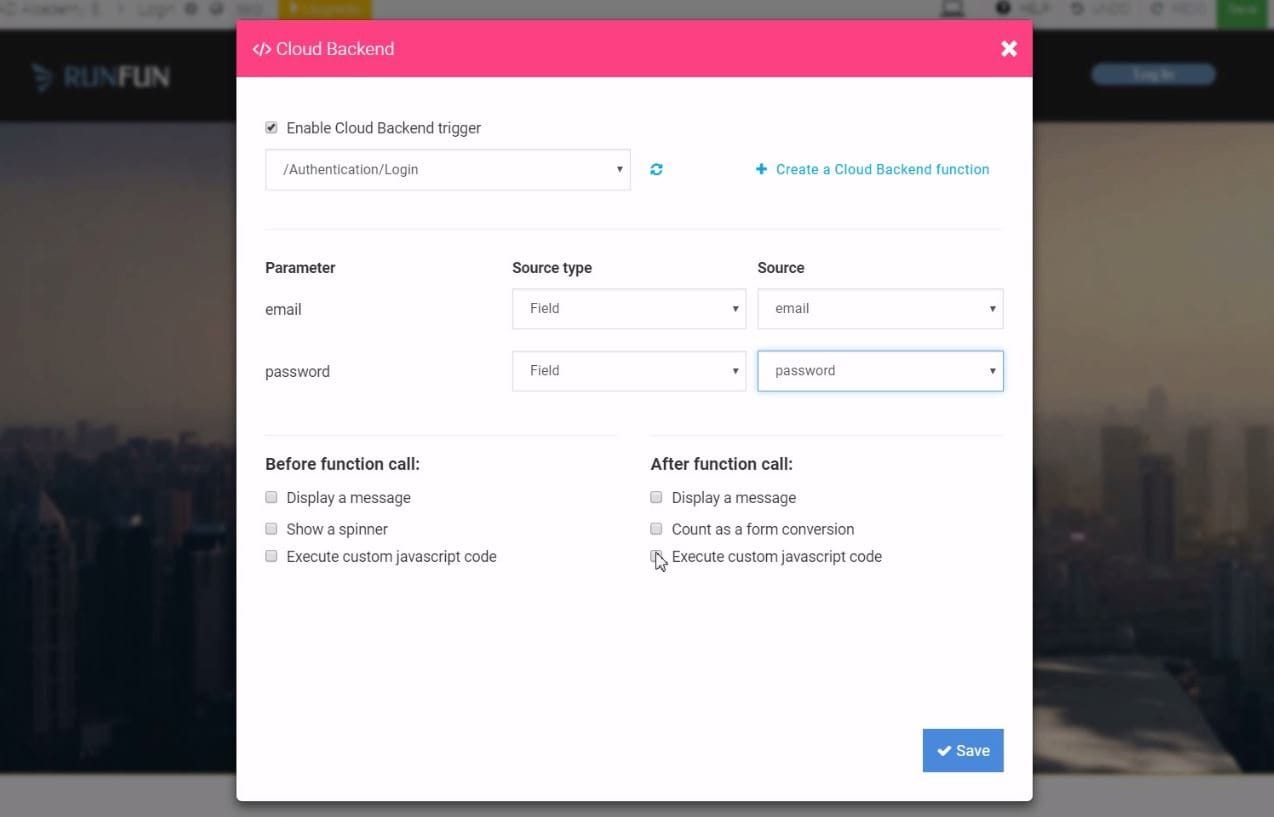Open the /Authentication/Login function dropdown
Screen dimensions: 1274x817
point(447,170)
